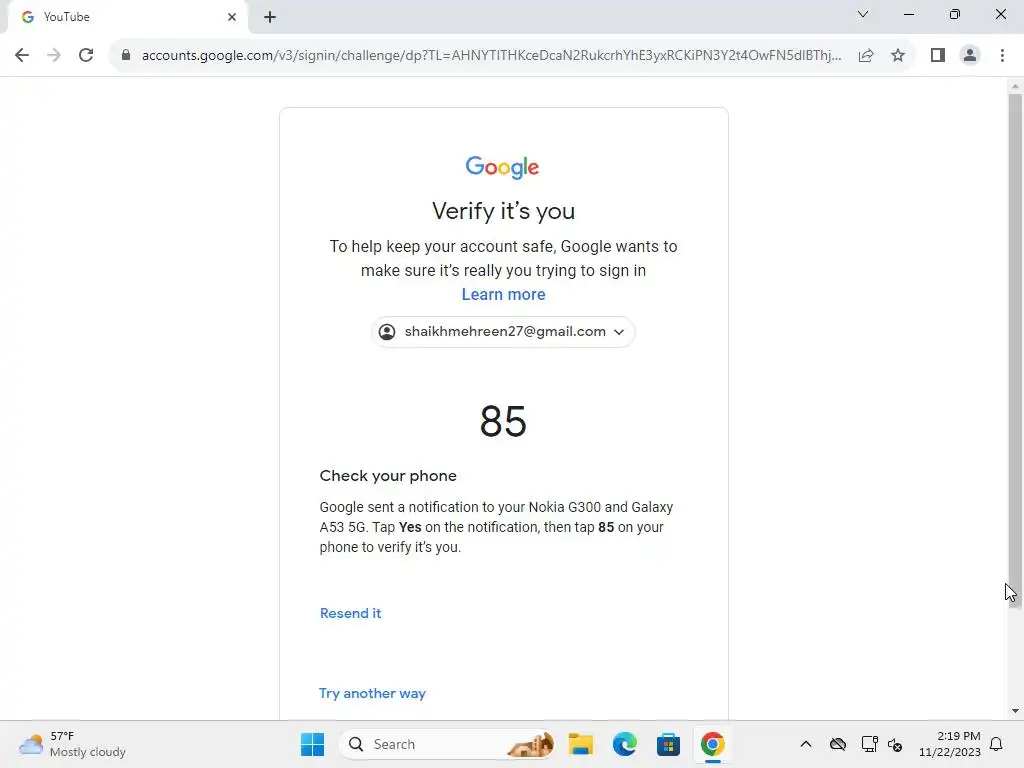Image resolution: width=1024 pixels, height=768 pixels.
Task: Open tab search chevron
Action: point(863,14)
